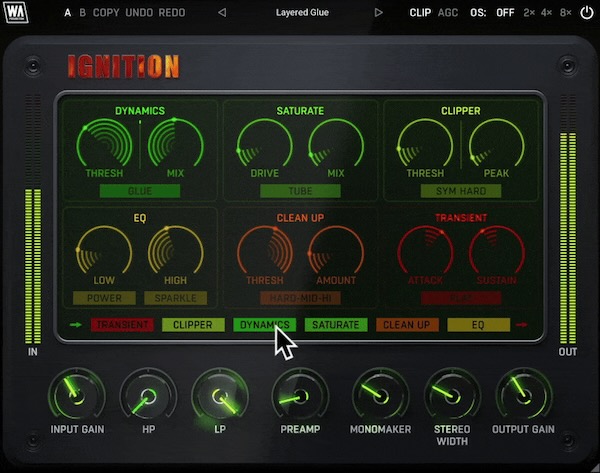Screen dimensions: 600x473
Task: Click the DYNAMICS chain order block
Action: [x=265, y=325]
